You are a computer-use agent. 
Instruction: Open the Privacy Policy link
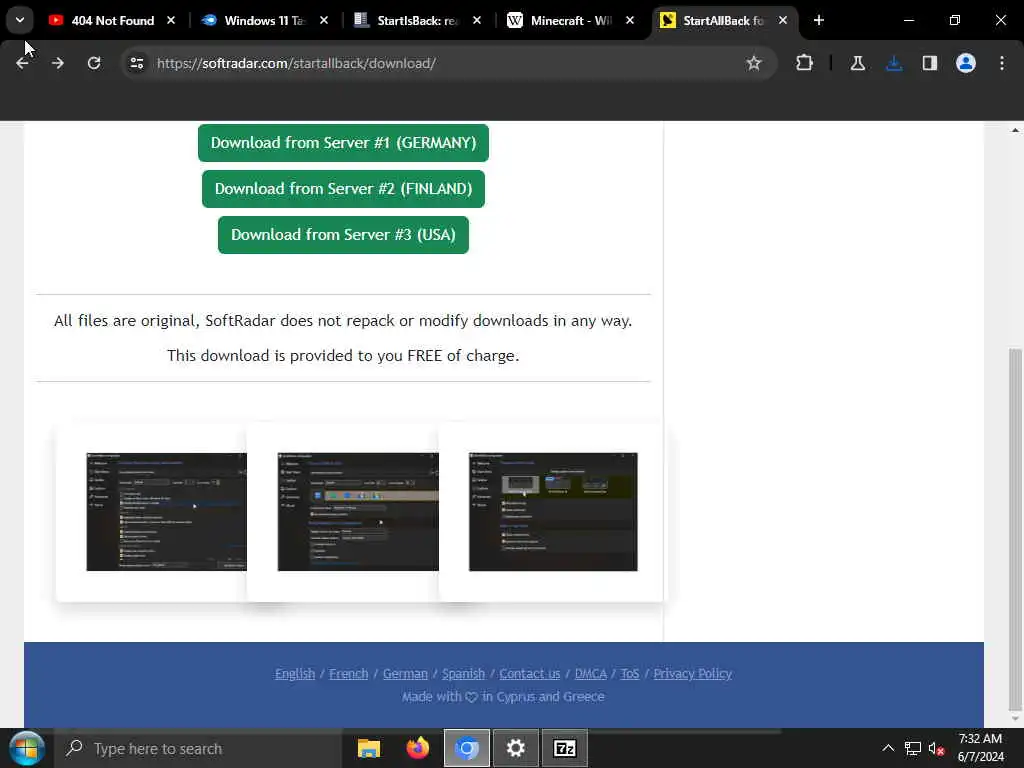693,673
